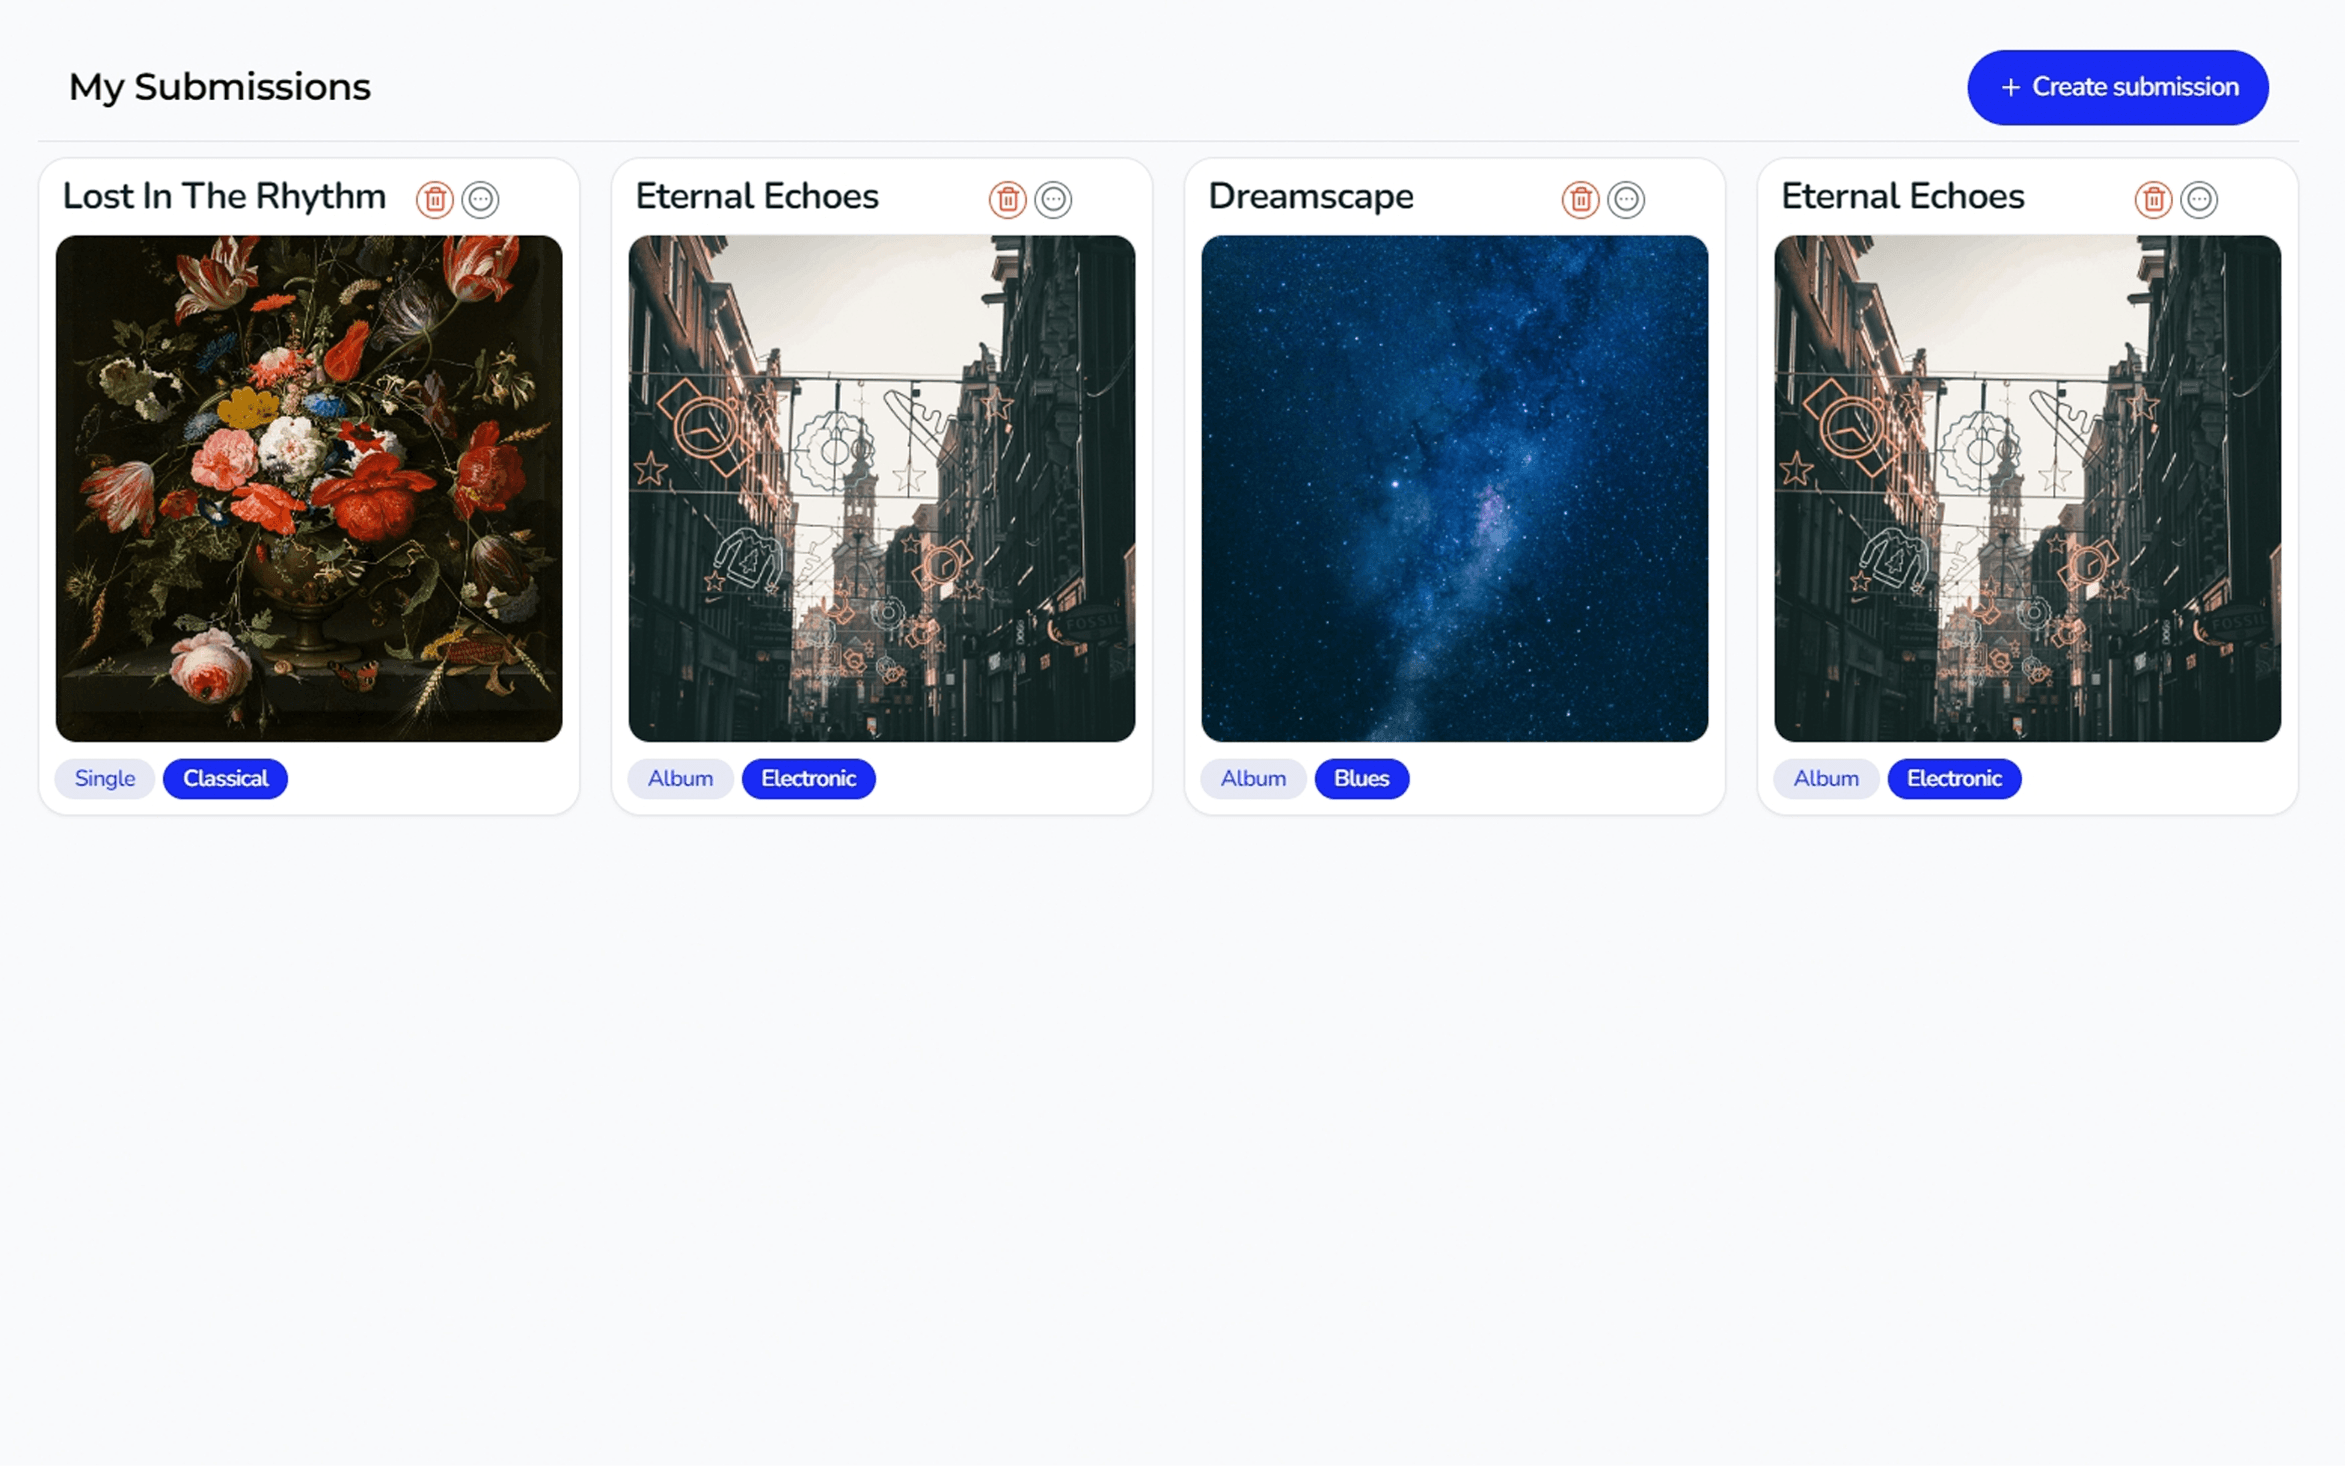Select the Blues genre tag
This screenshot has height=1466, width=2345.
click(x=1362, y=778)
